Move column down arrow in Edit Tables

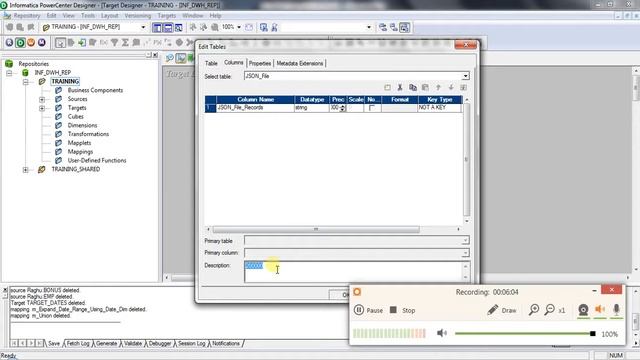pos(451,87)
